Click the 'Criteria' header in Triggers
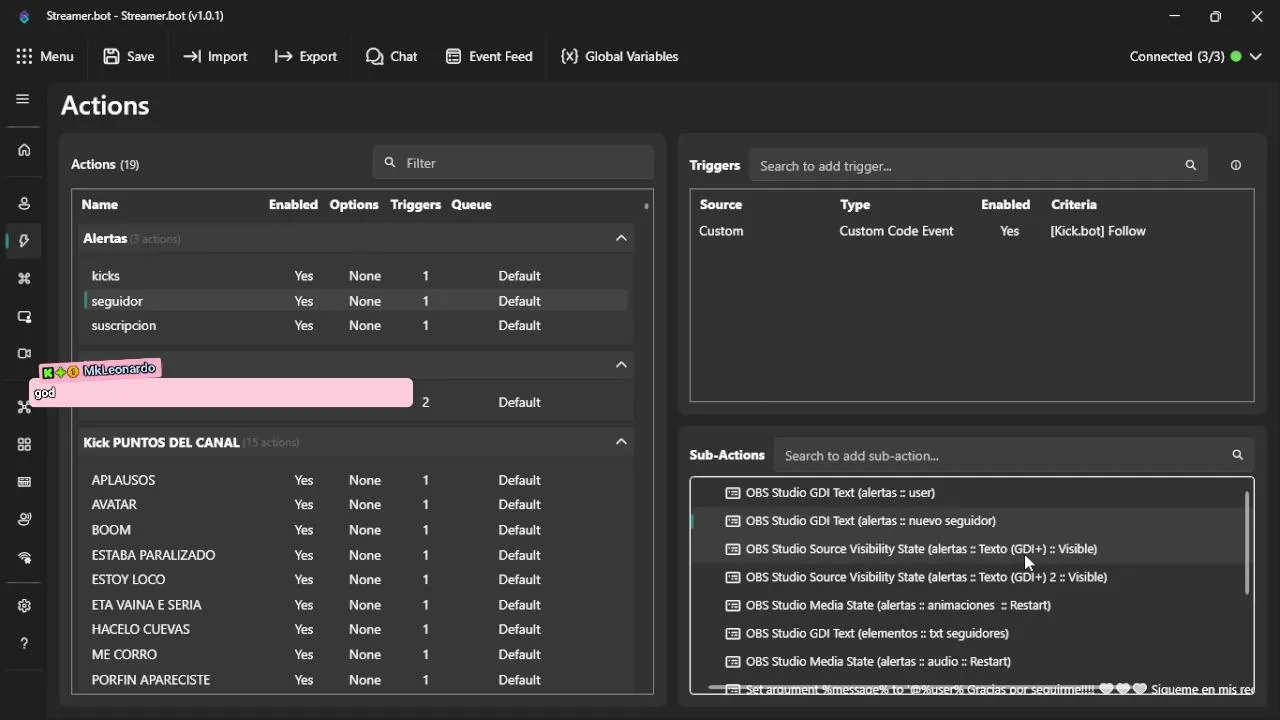1280x720 pixels. 1074,205
